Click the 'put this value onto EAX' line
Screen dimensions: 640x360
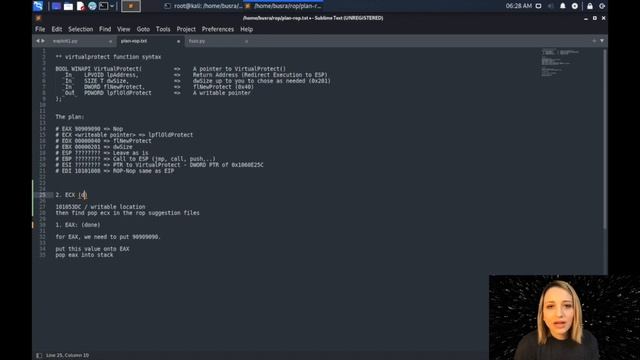pyautogui.click(x=92, y=249)
